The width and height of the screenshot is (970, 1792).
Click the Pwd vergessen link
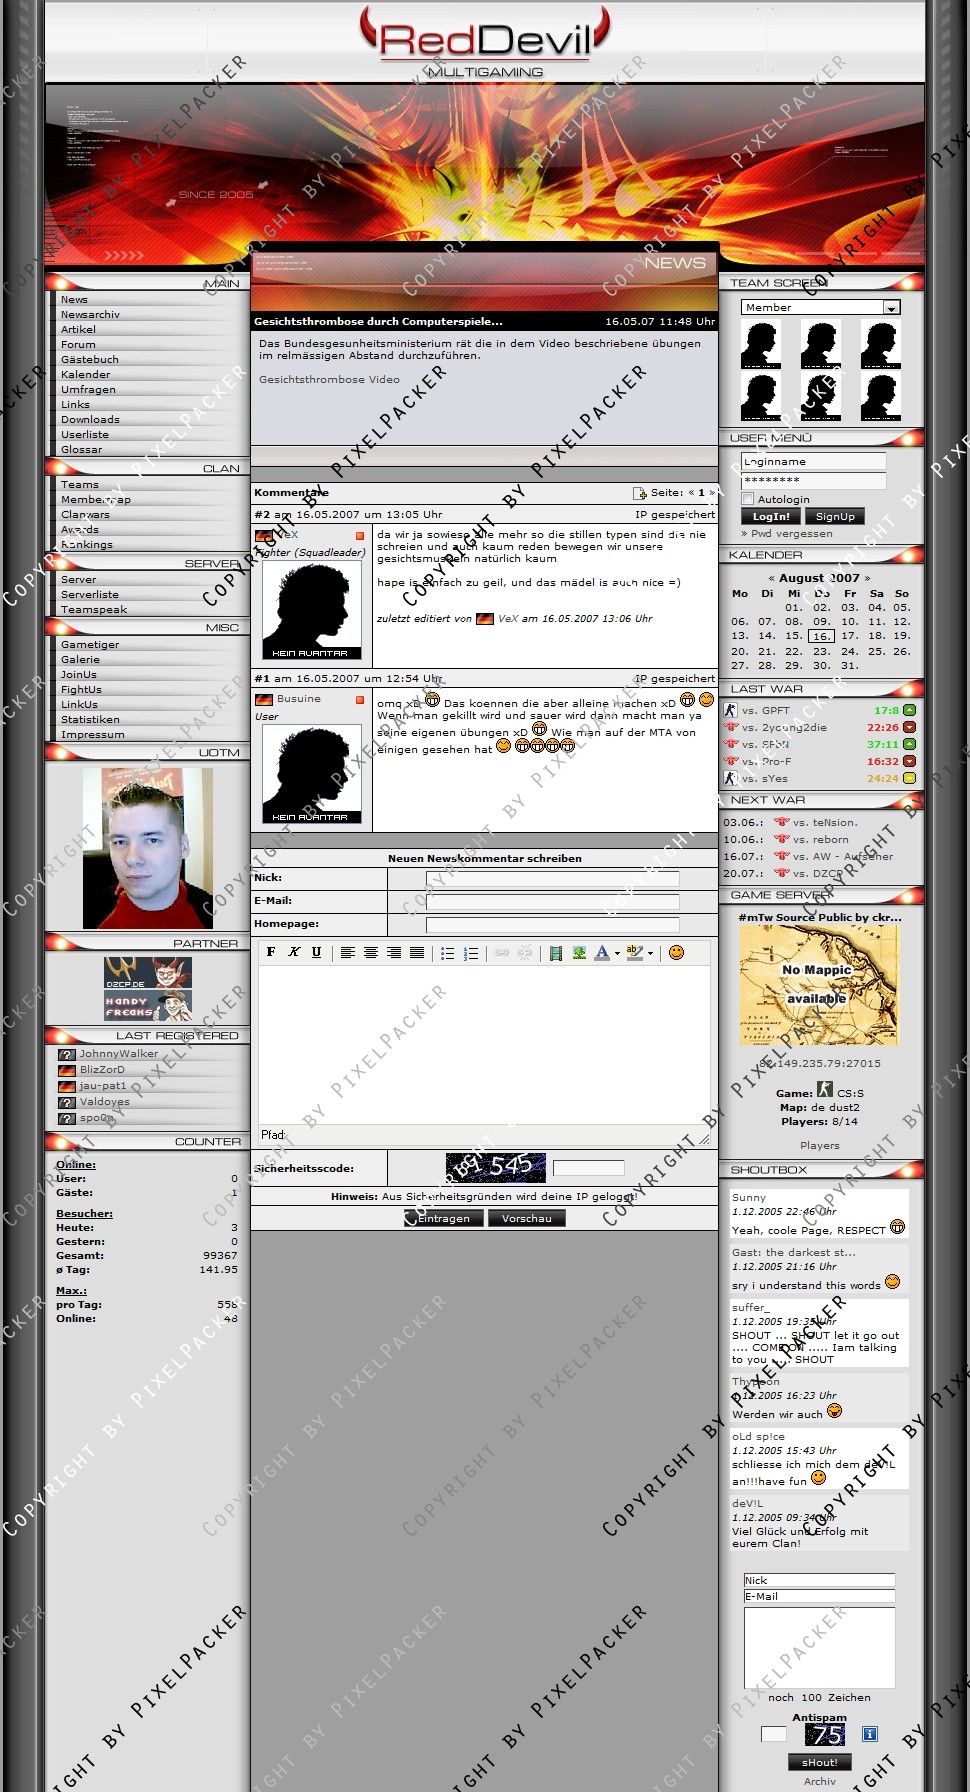pyautogui.click(x=791, y=533)
